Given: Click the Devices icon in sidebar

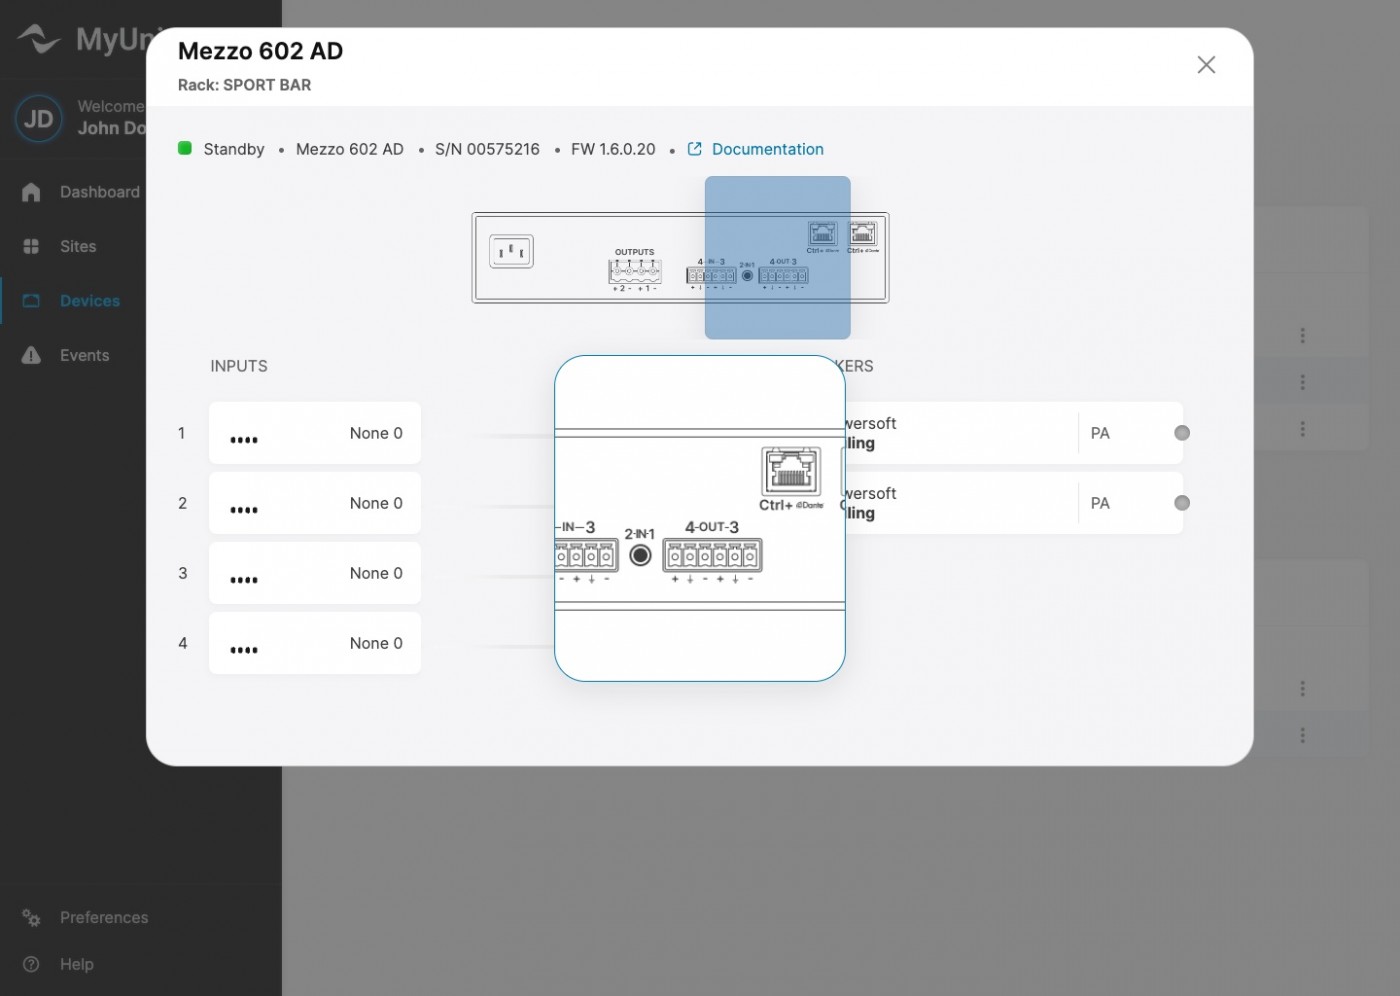Looking at the screenshot, I should coord(31,301).
